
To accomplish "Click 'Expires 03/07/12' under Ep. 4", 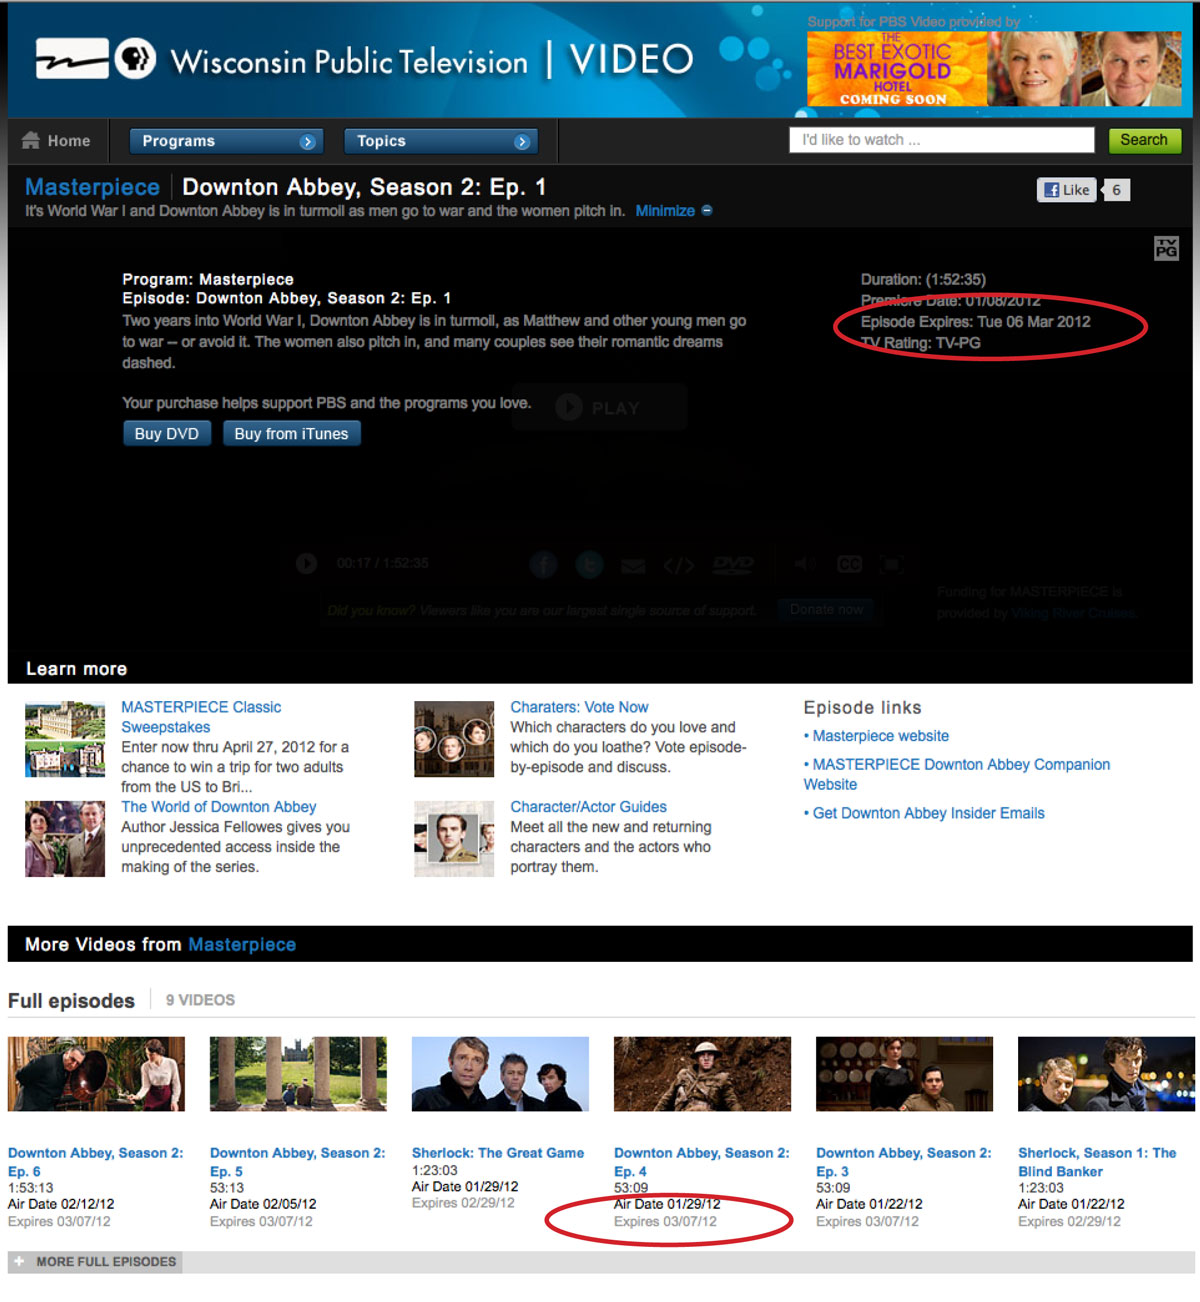I will 665,1222.
